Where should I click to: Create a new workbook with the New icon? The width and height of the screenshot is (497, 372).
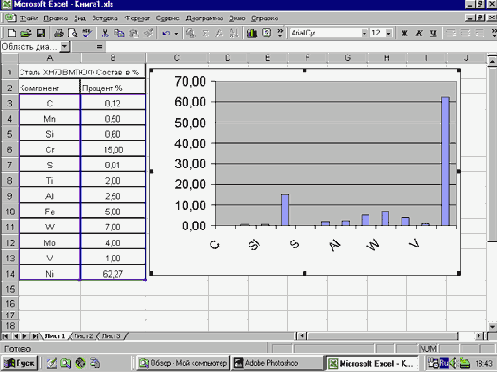pos(12,33)
